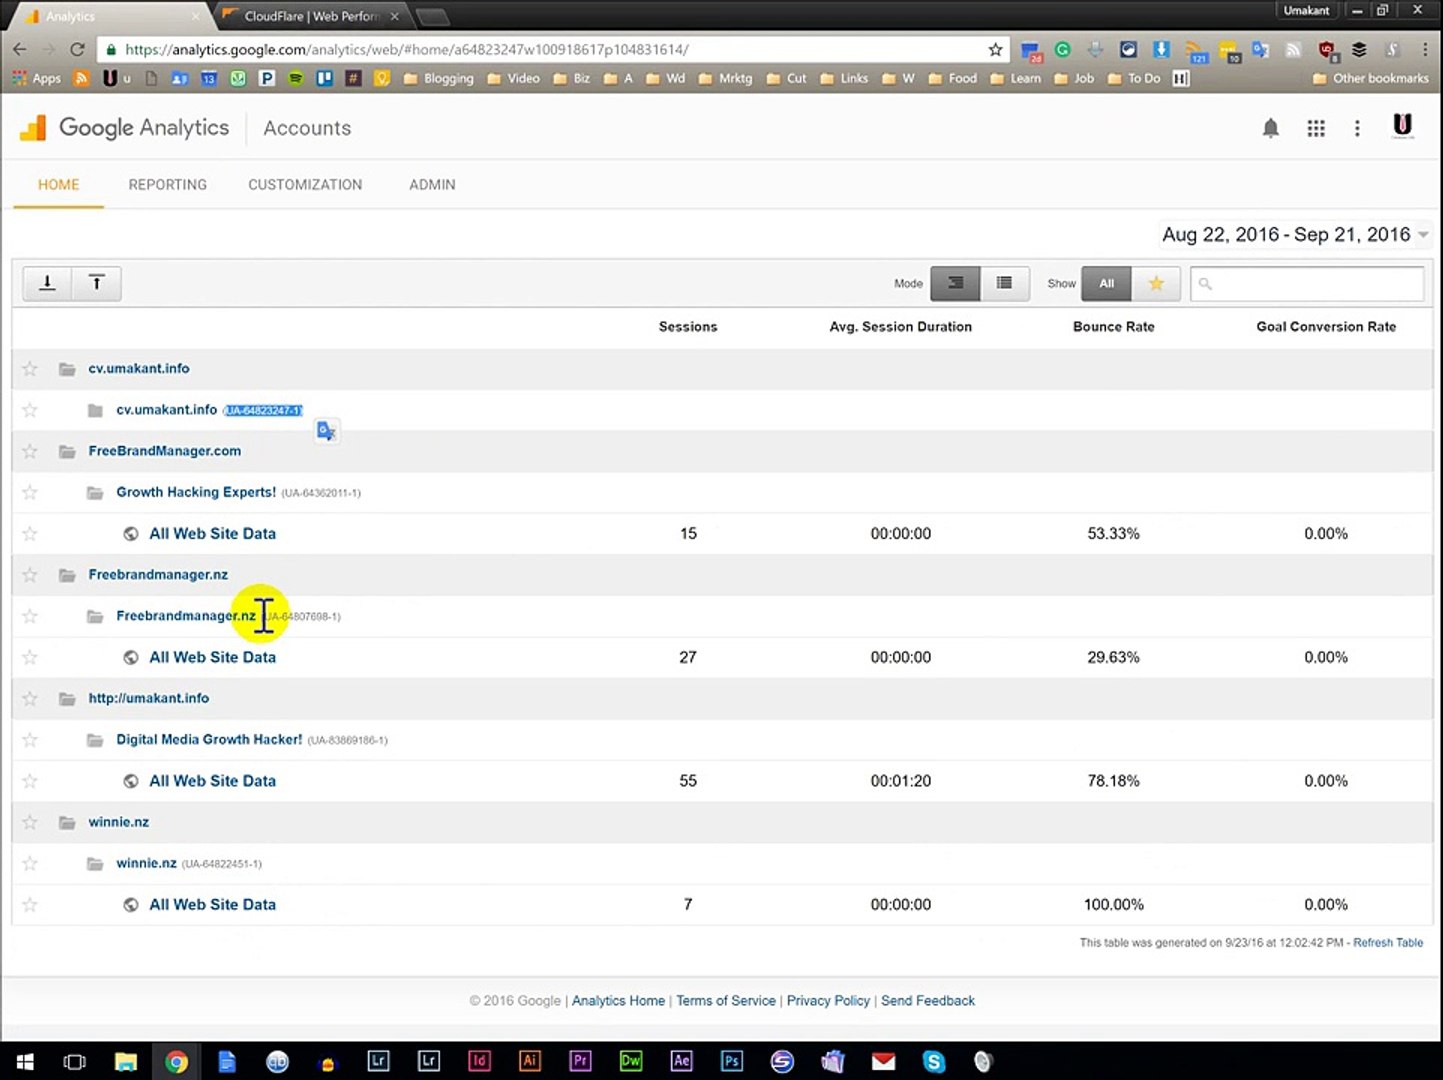
Task: Open the Blogging bookmarks folder
Action: [x=438, y=78]
